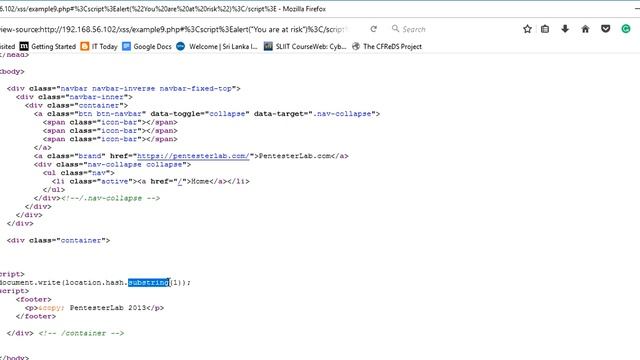Click the window title Mozilla Firefox

tap(304, 9)
